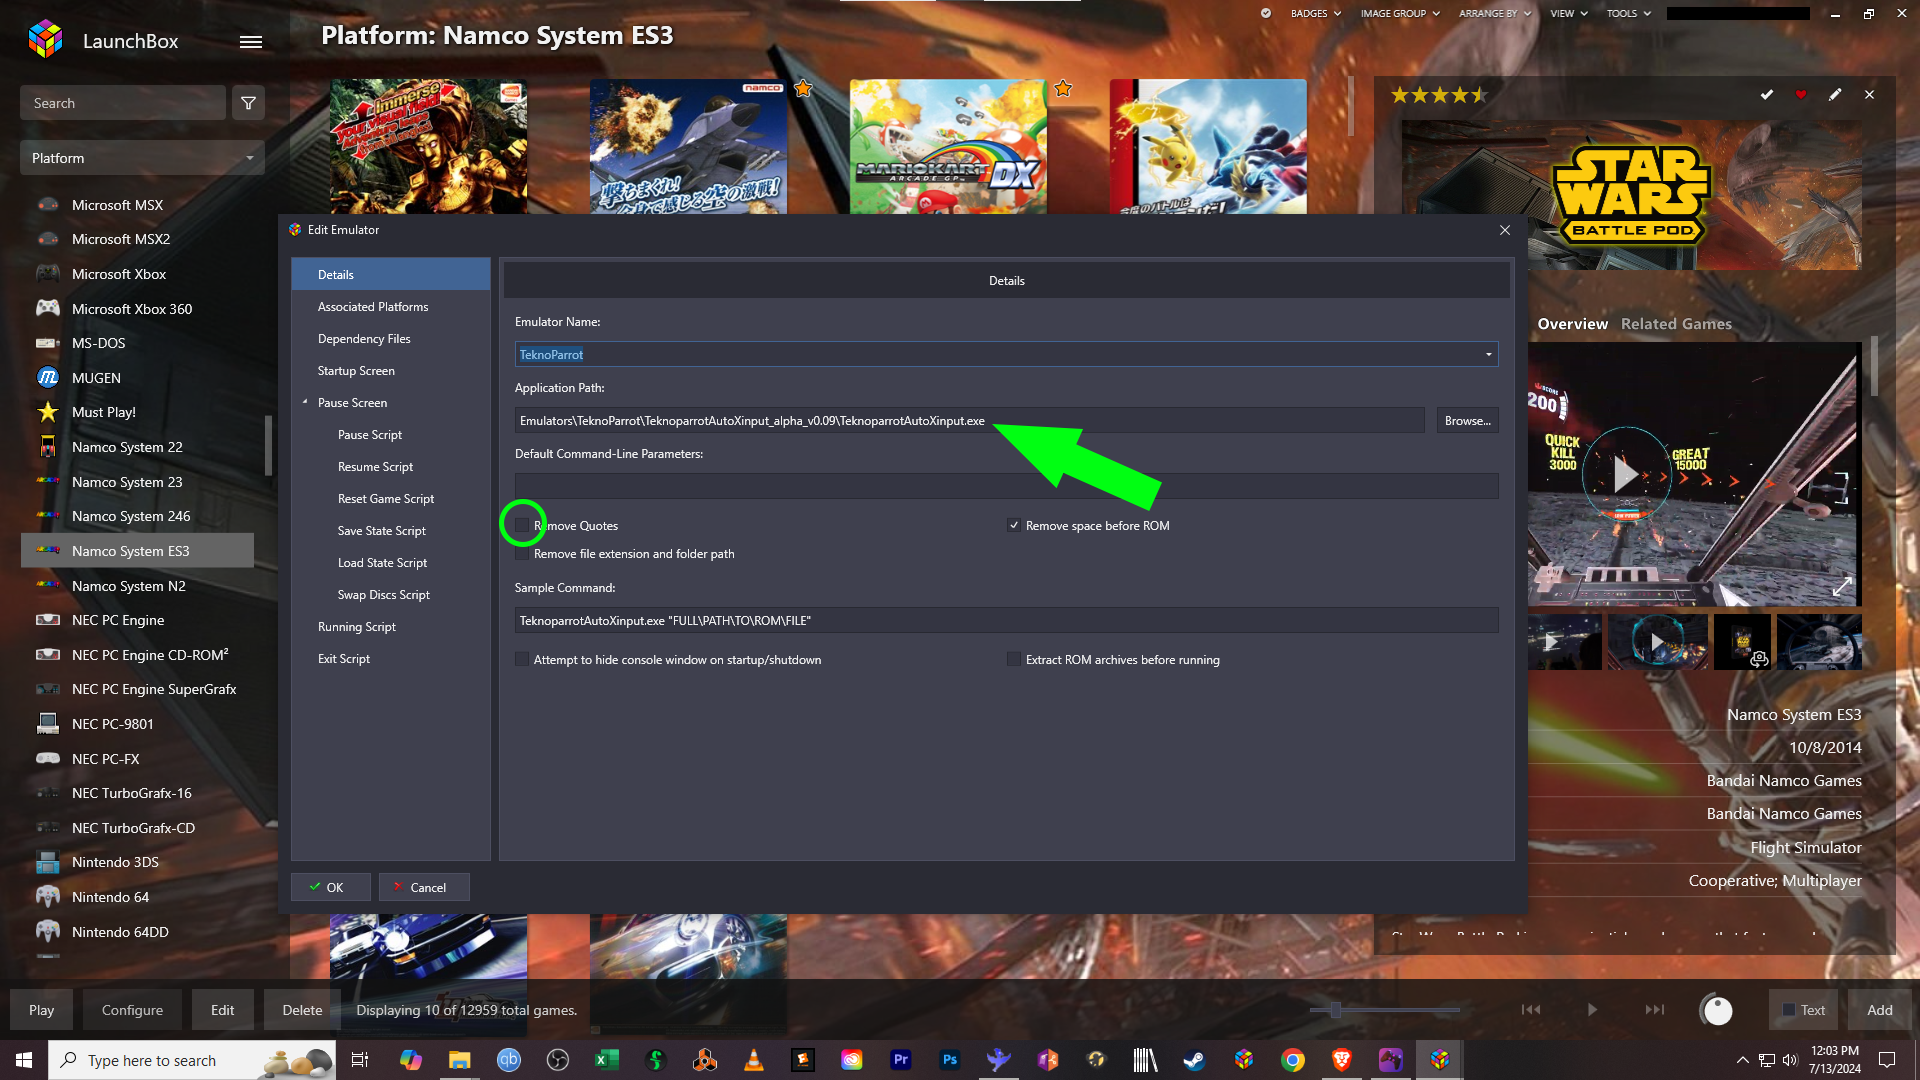The width and height of the screenshot is (1920, 1080).
Task: Select the Mario Kart Arcade GP DX cover
Action: pyautogui.click(x=948, y=146)
